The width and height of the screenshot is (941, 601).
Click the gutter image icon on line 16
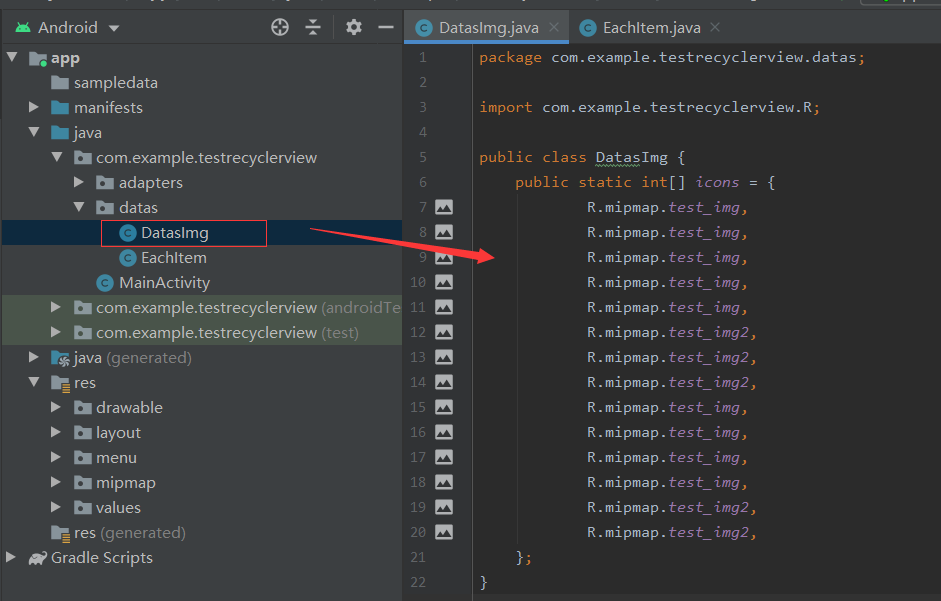tap(443, 432)
